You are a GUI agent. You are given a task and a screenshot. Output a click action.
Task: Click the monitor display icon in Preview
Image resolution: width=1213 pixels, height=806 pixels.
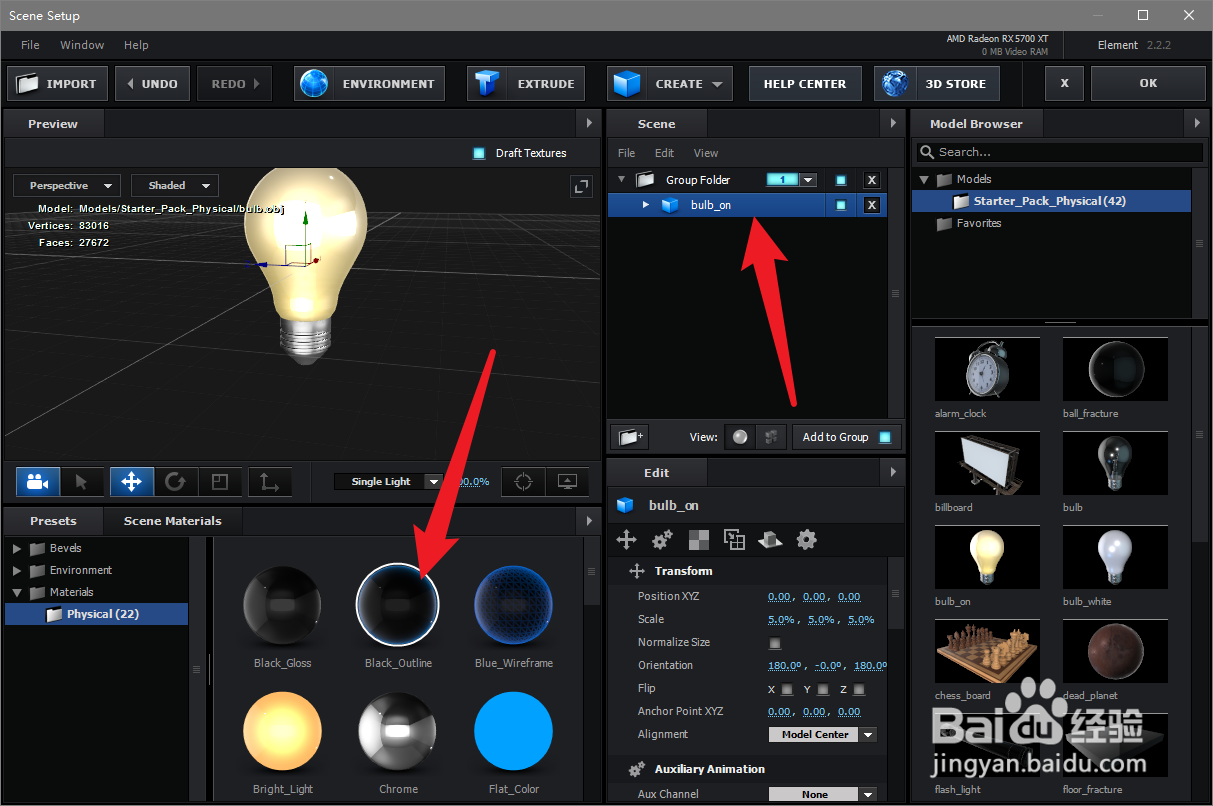567,482
